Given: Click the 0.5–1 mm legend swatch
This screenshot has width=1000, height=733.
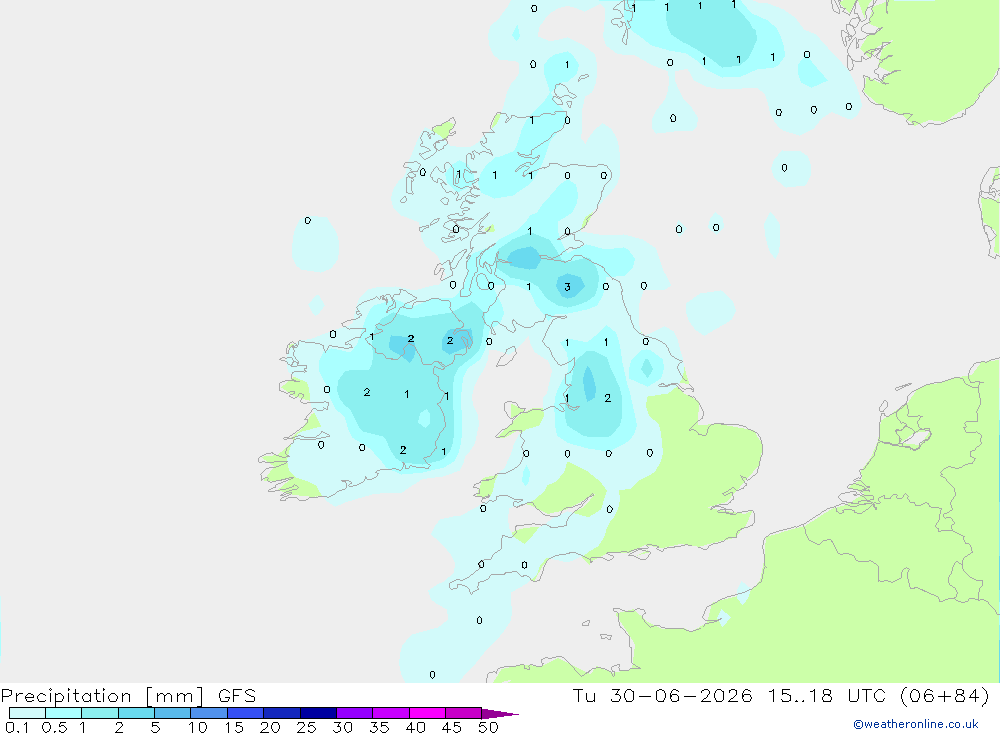Looking at the screenshot, I should 63,713.
